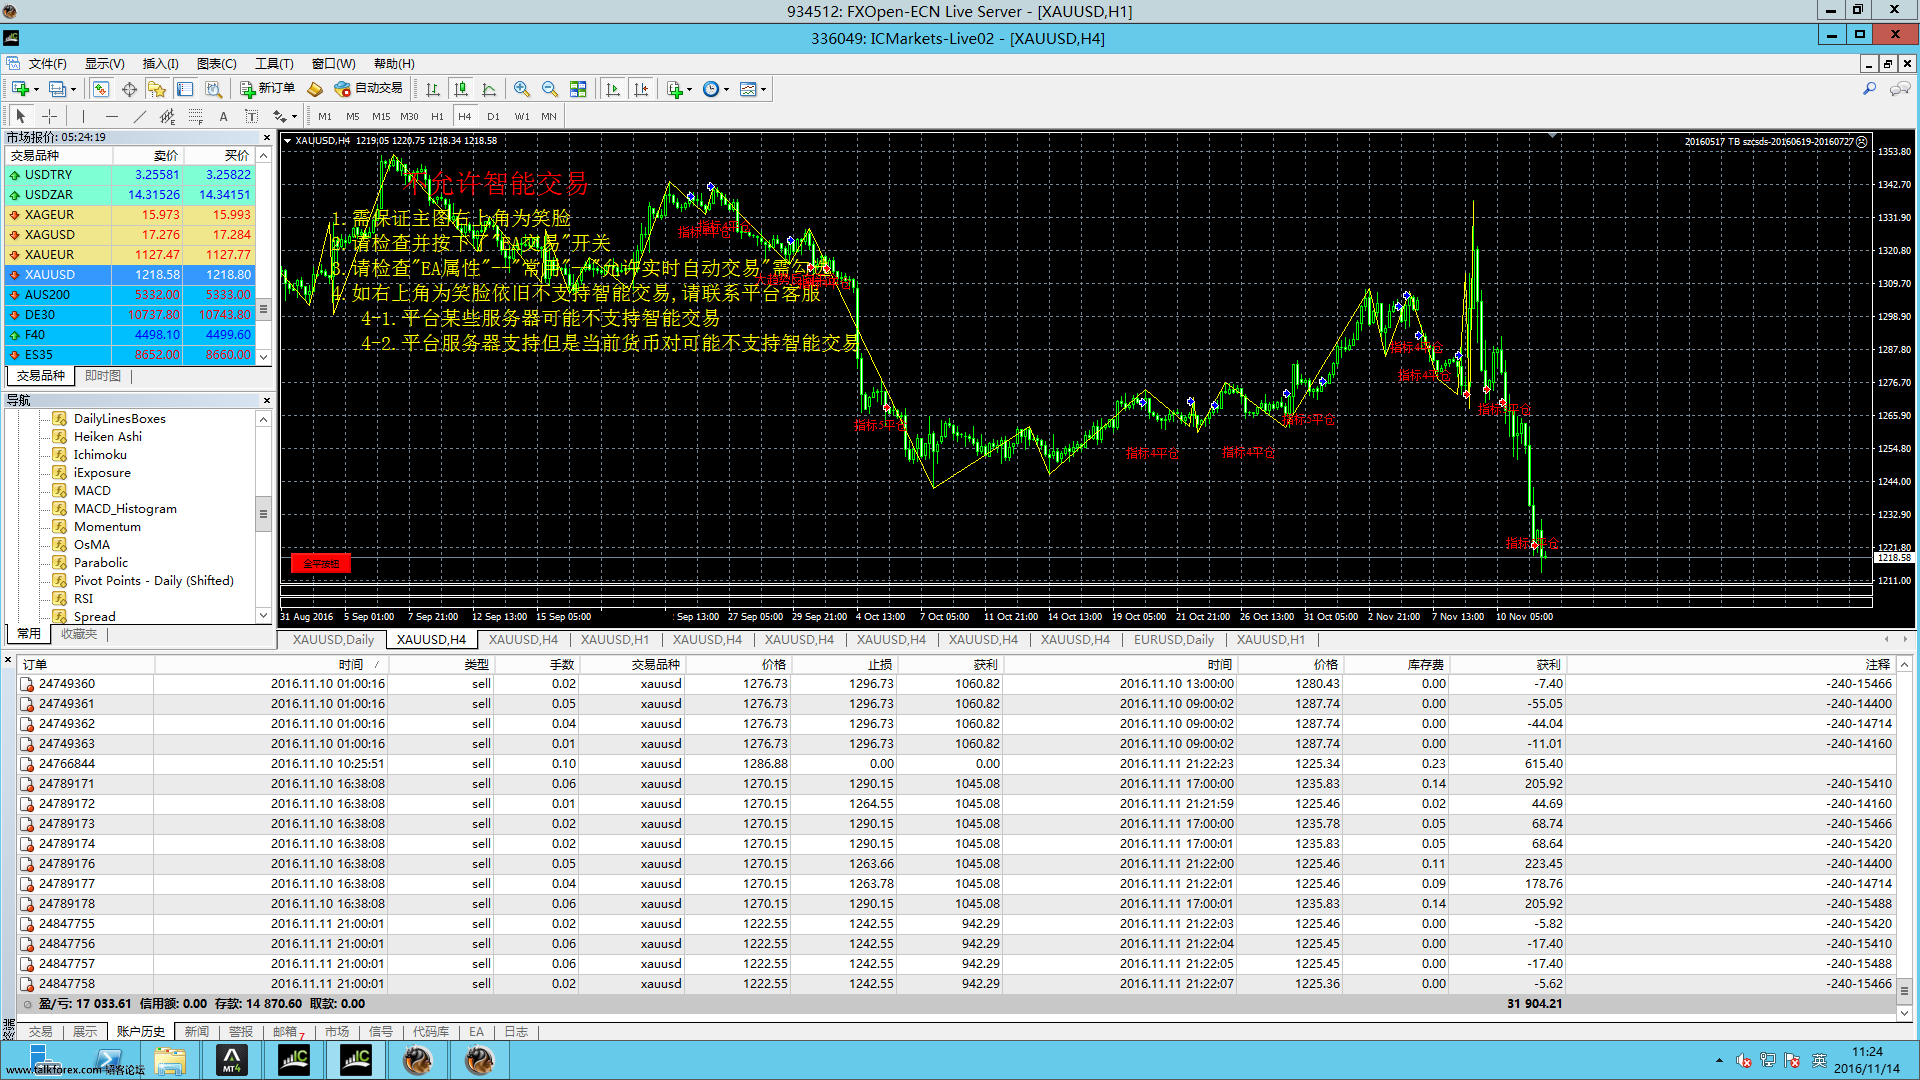Open the 文件(F) menu
Image resolution: width=1920 pixels, height=1080 pixels.
[x=47, y=63]
